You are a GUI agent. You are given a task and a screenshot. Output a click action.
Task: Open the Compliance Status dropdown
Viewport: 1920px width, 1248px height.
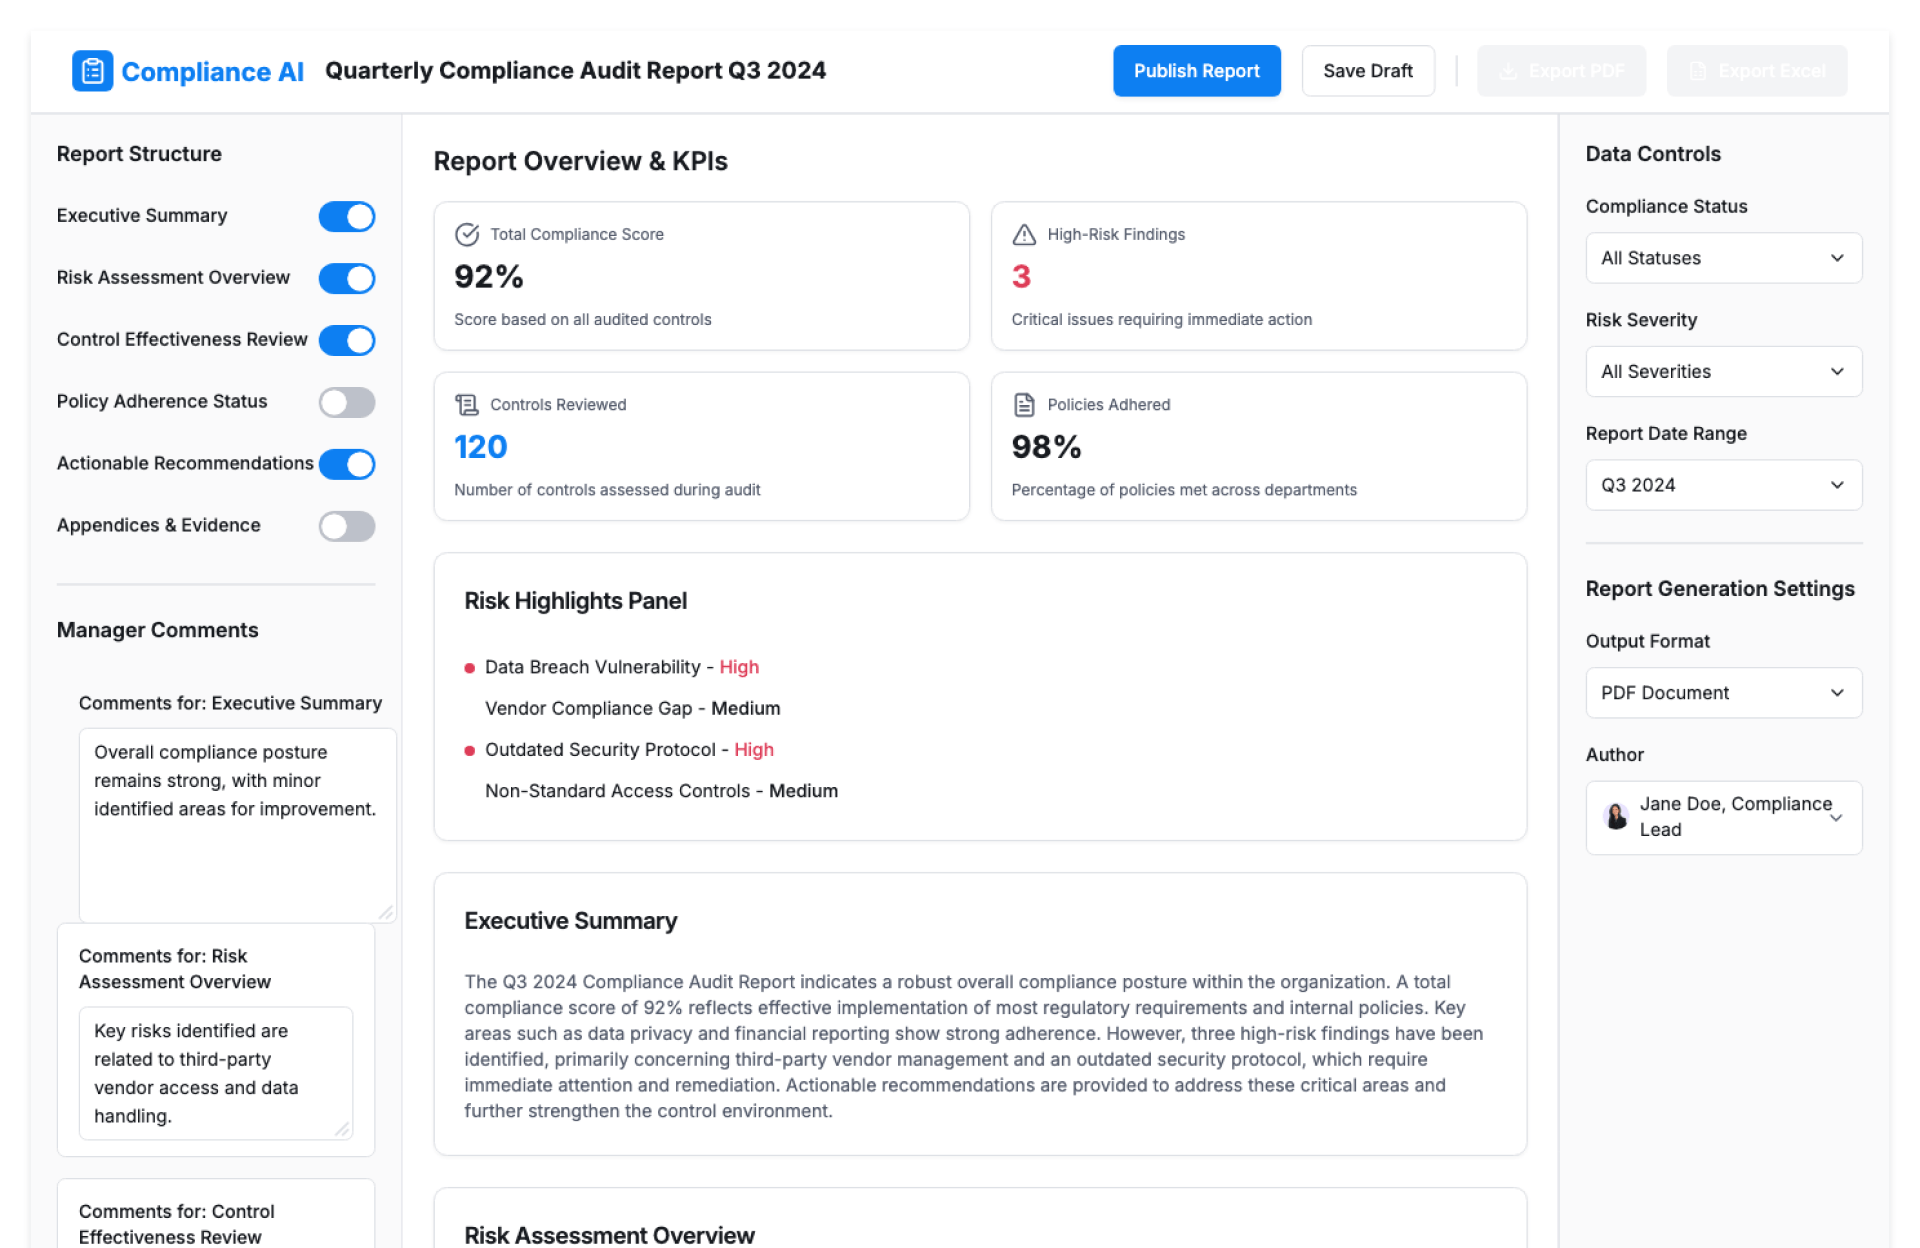click(1723, 258)
